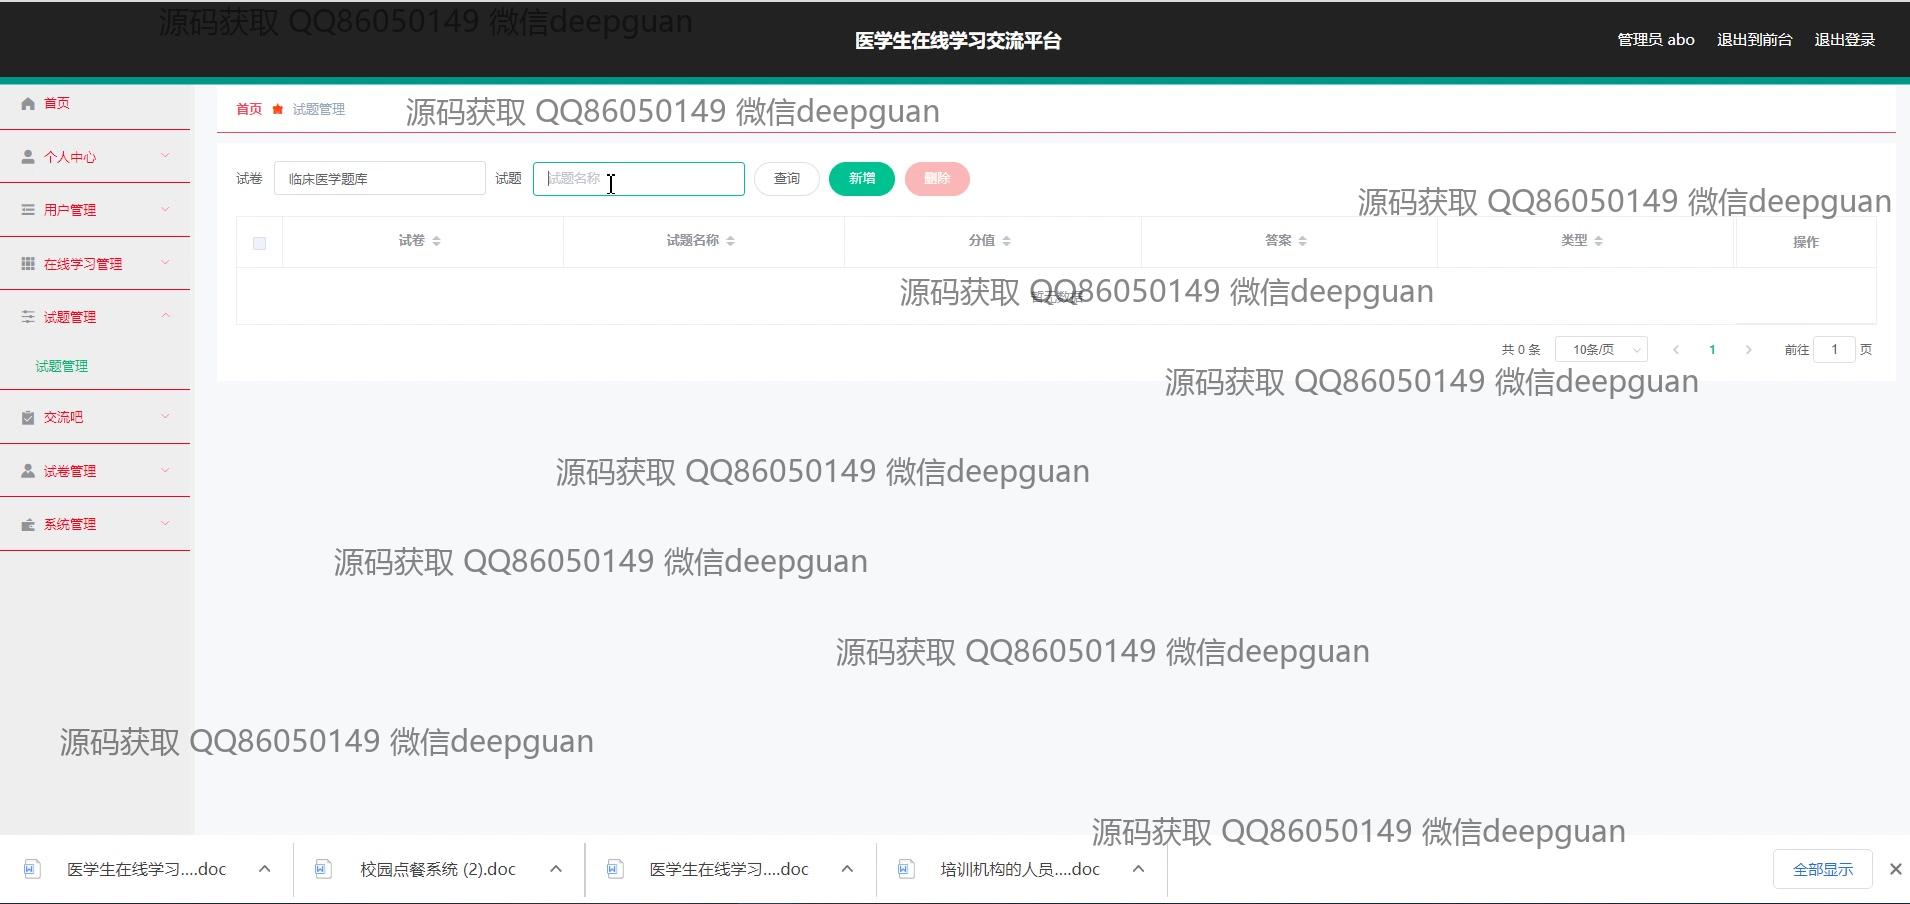
Task: Open menu arrow for 校园点餐系统 (2).doc download
Action: point(556,869)
